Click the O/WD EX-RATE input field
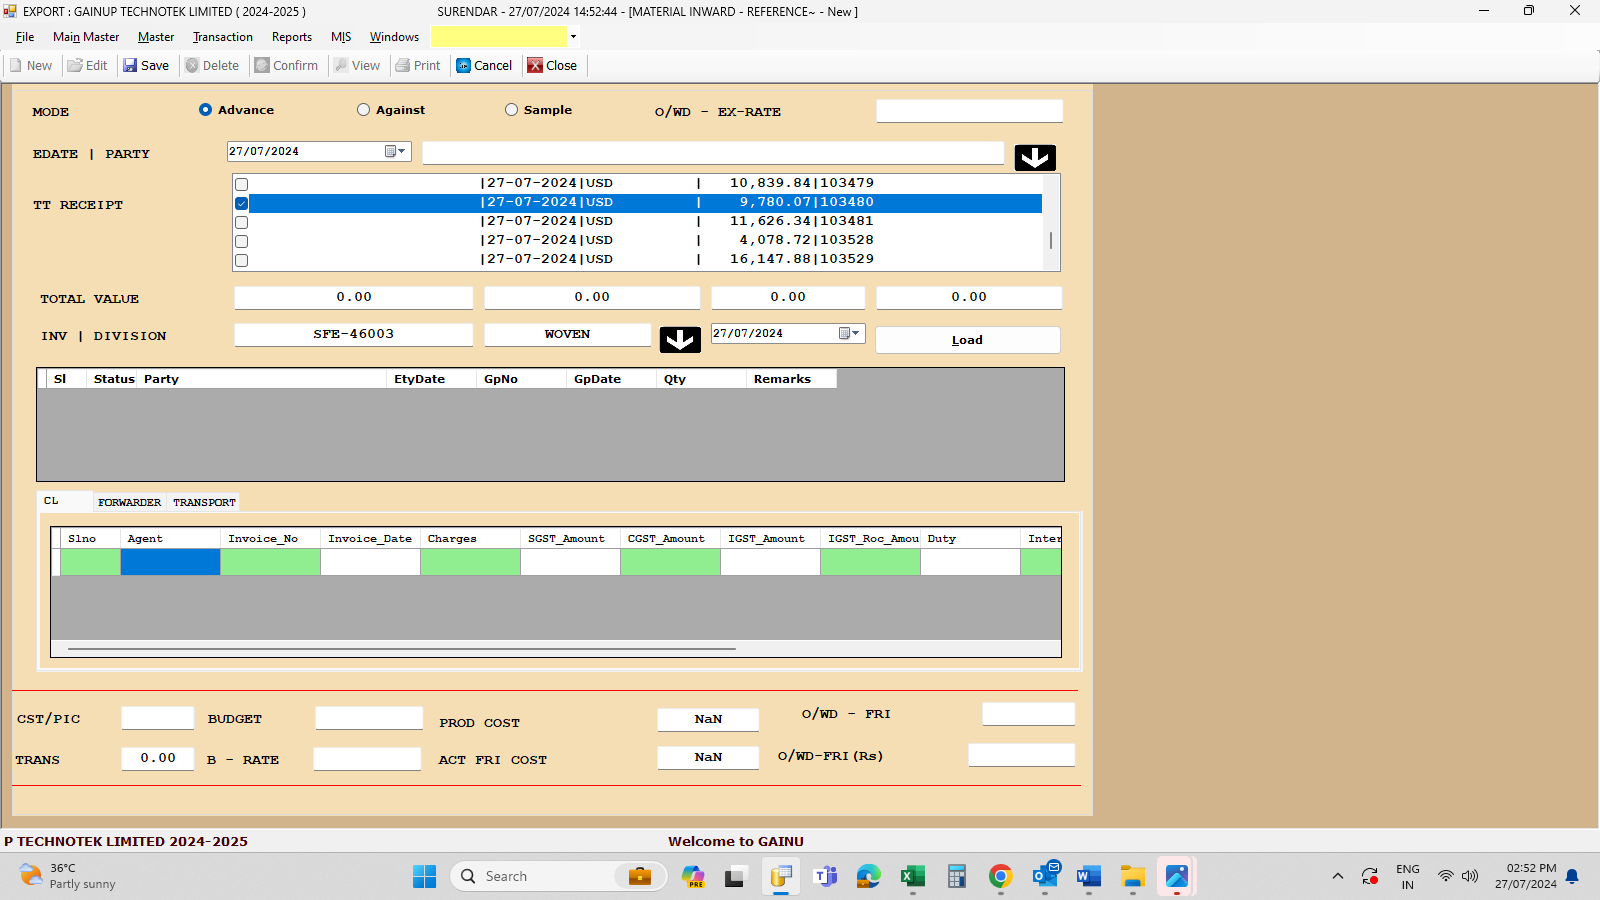The image size is (1600, 900). [969, 111]
